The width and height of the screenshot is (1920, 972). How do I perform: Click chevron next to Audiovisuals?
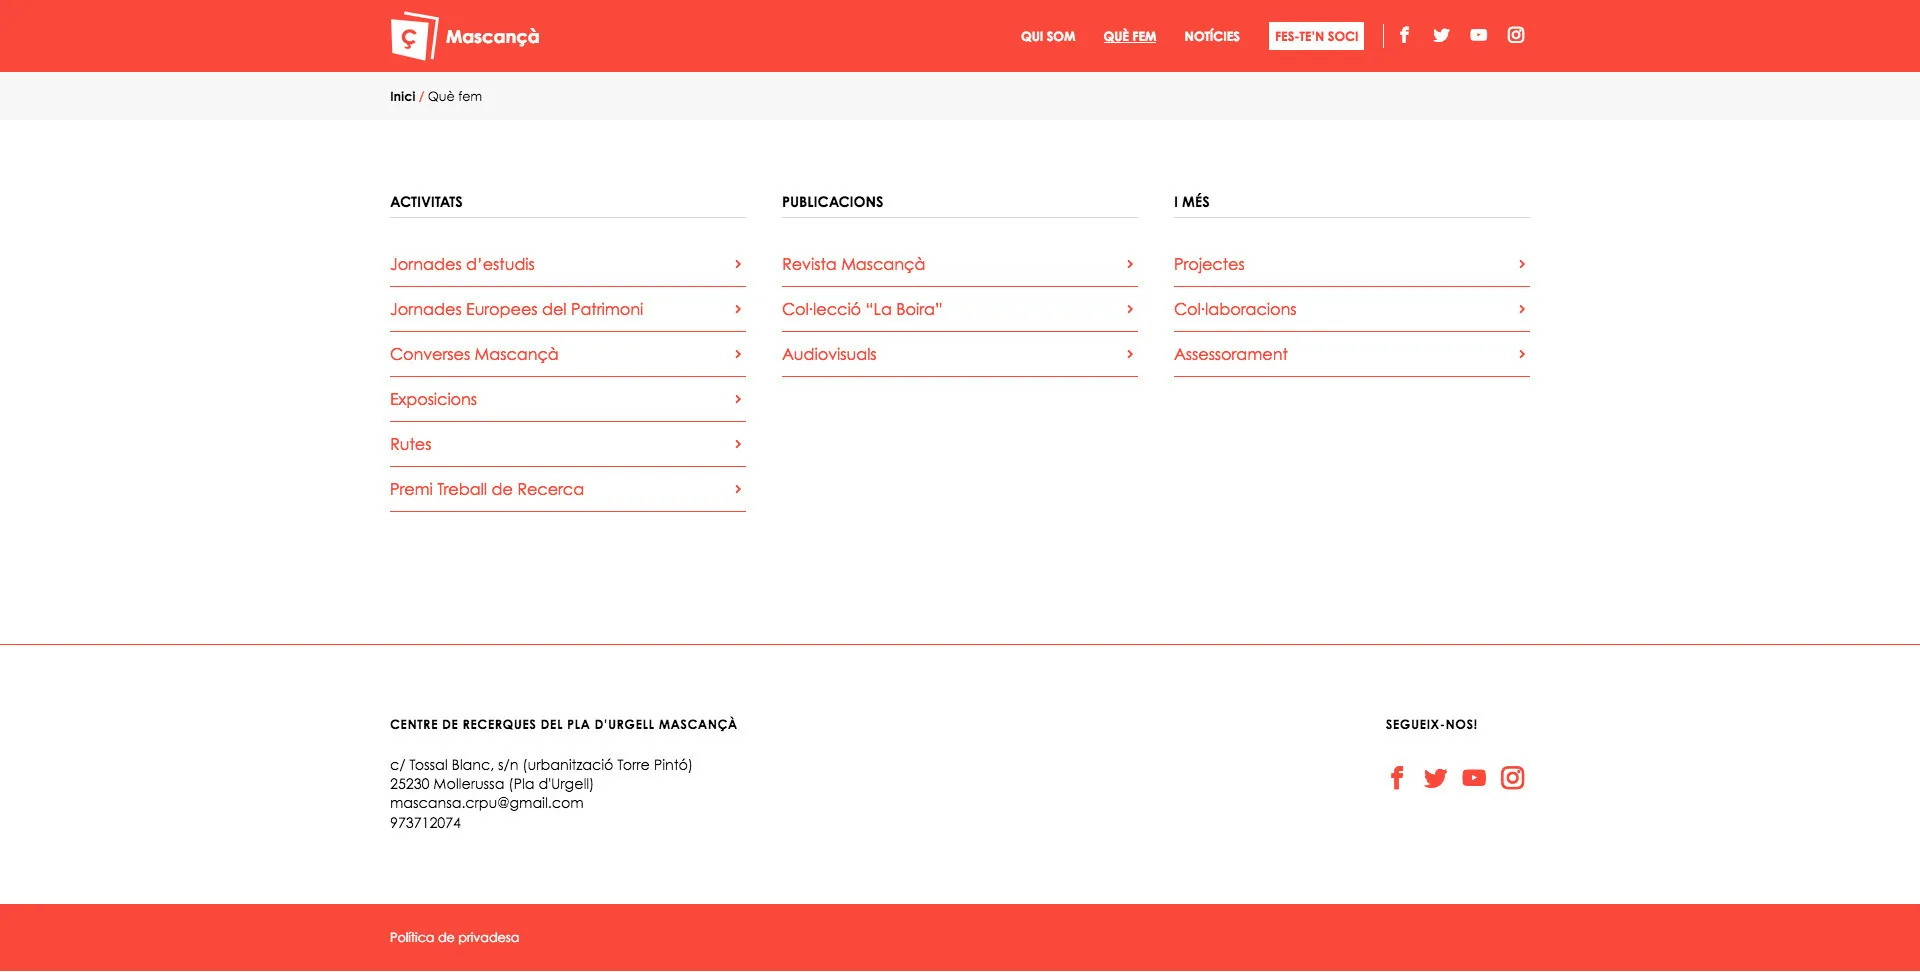click(x=1130, y=354)
